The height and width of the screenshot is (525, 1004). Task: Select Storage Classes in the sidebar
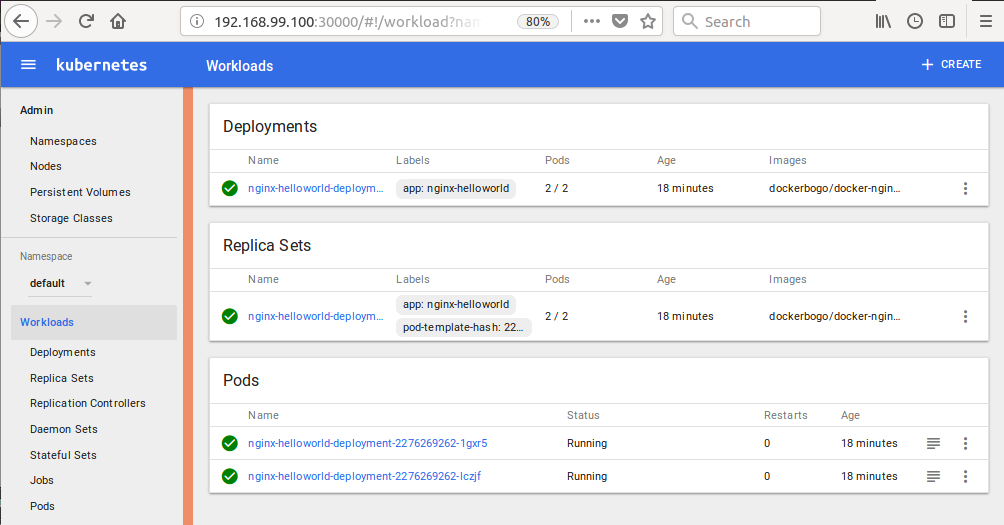tap(71, 218)
